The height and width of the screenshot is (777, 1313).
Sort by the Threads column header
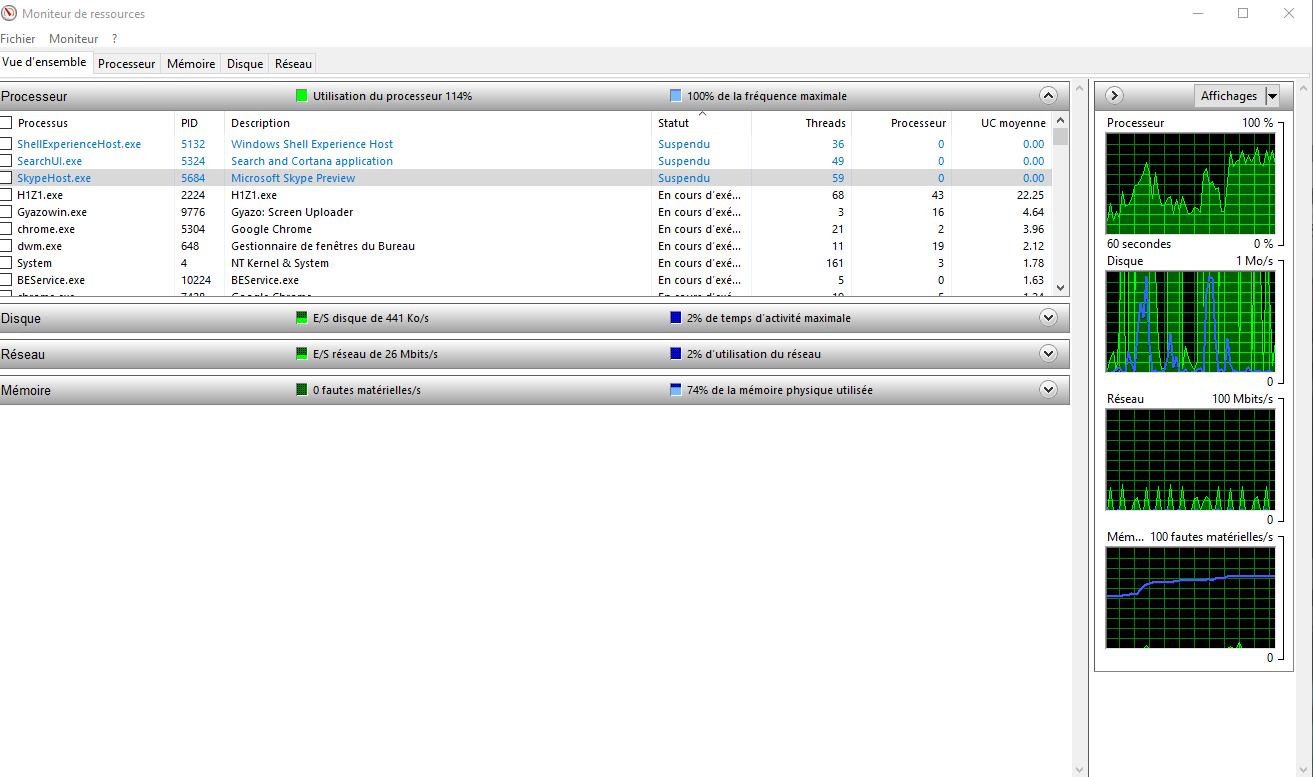coord(801,123)
